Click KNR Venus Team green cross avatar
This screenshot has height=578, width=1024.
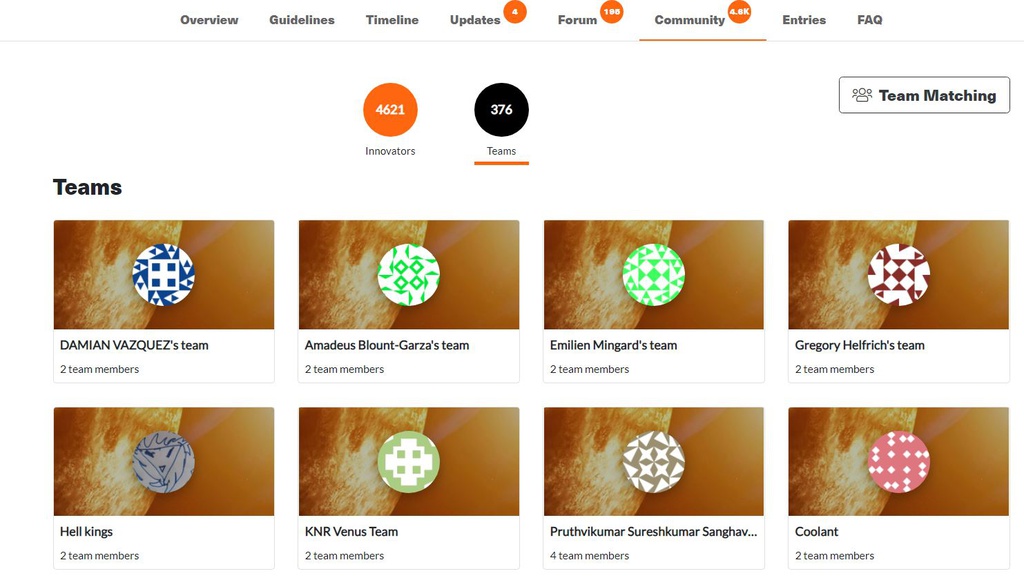[409, 462]
